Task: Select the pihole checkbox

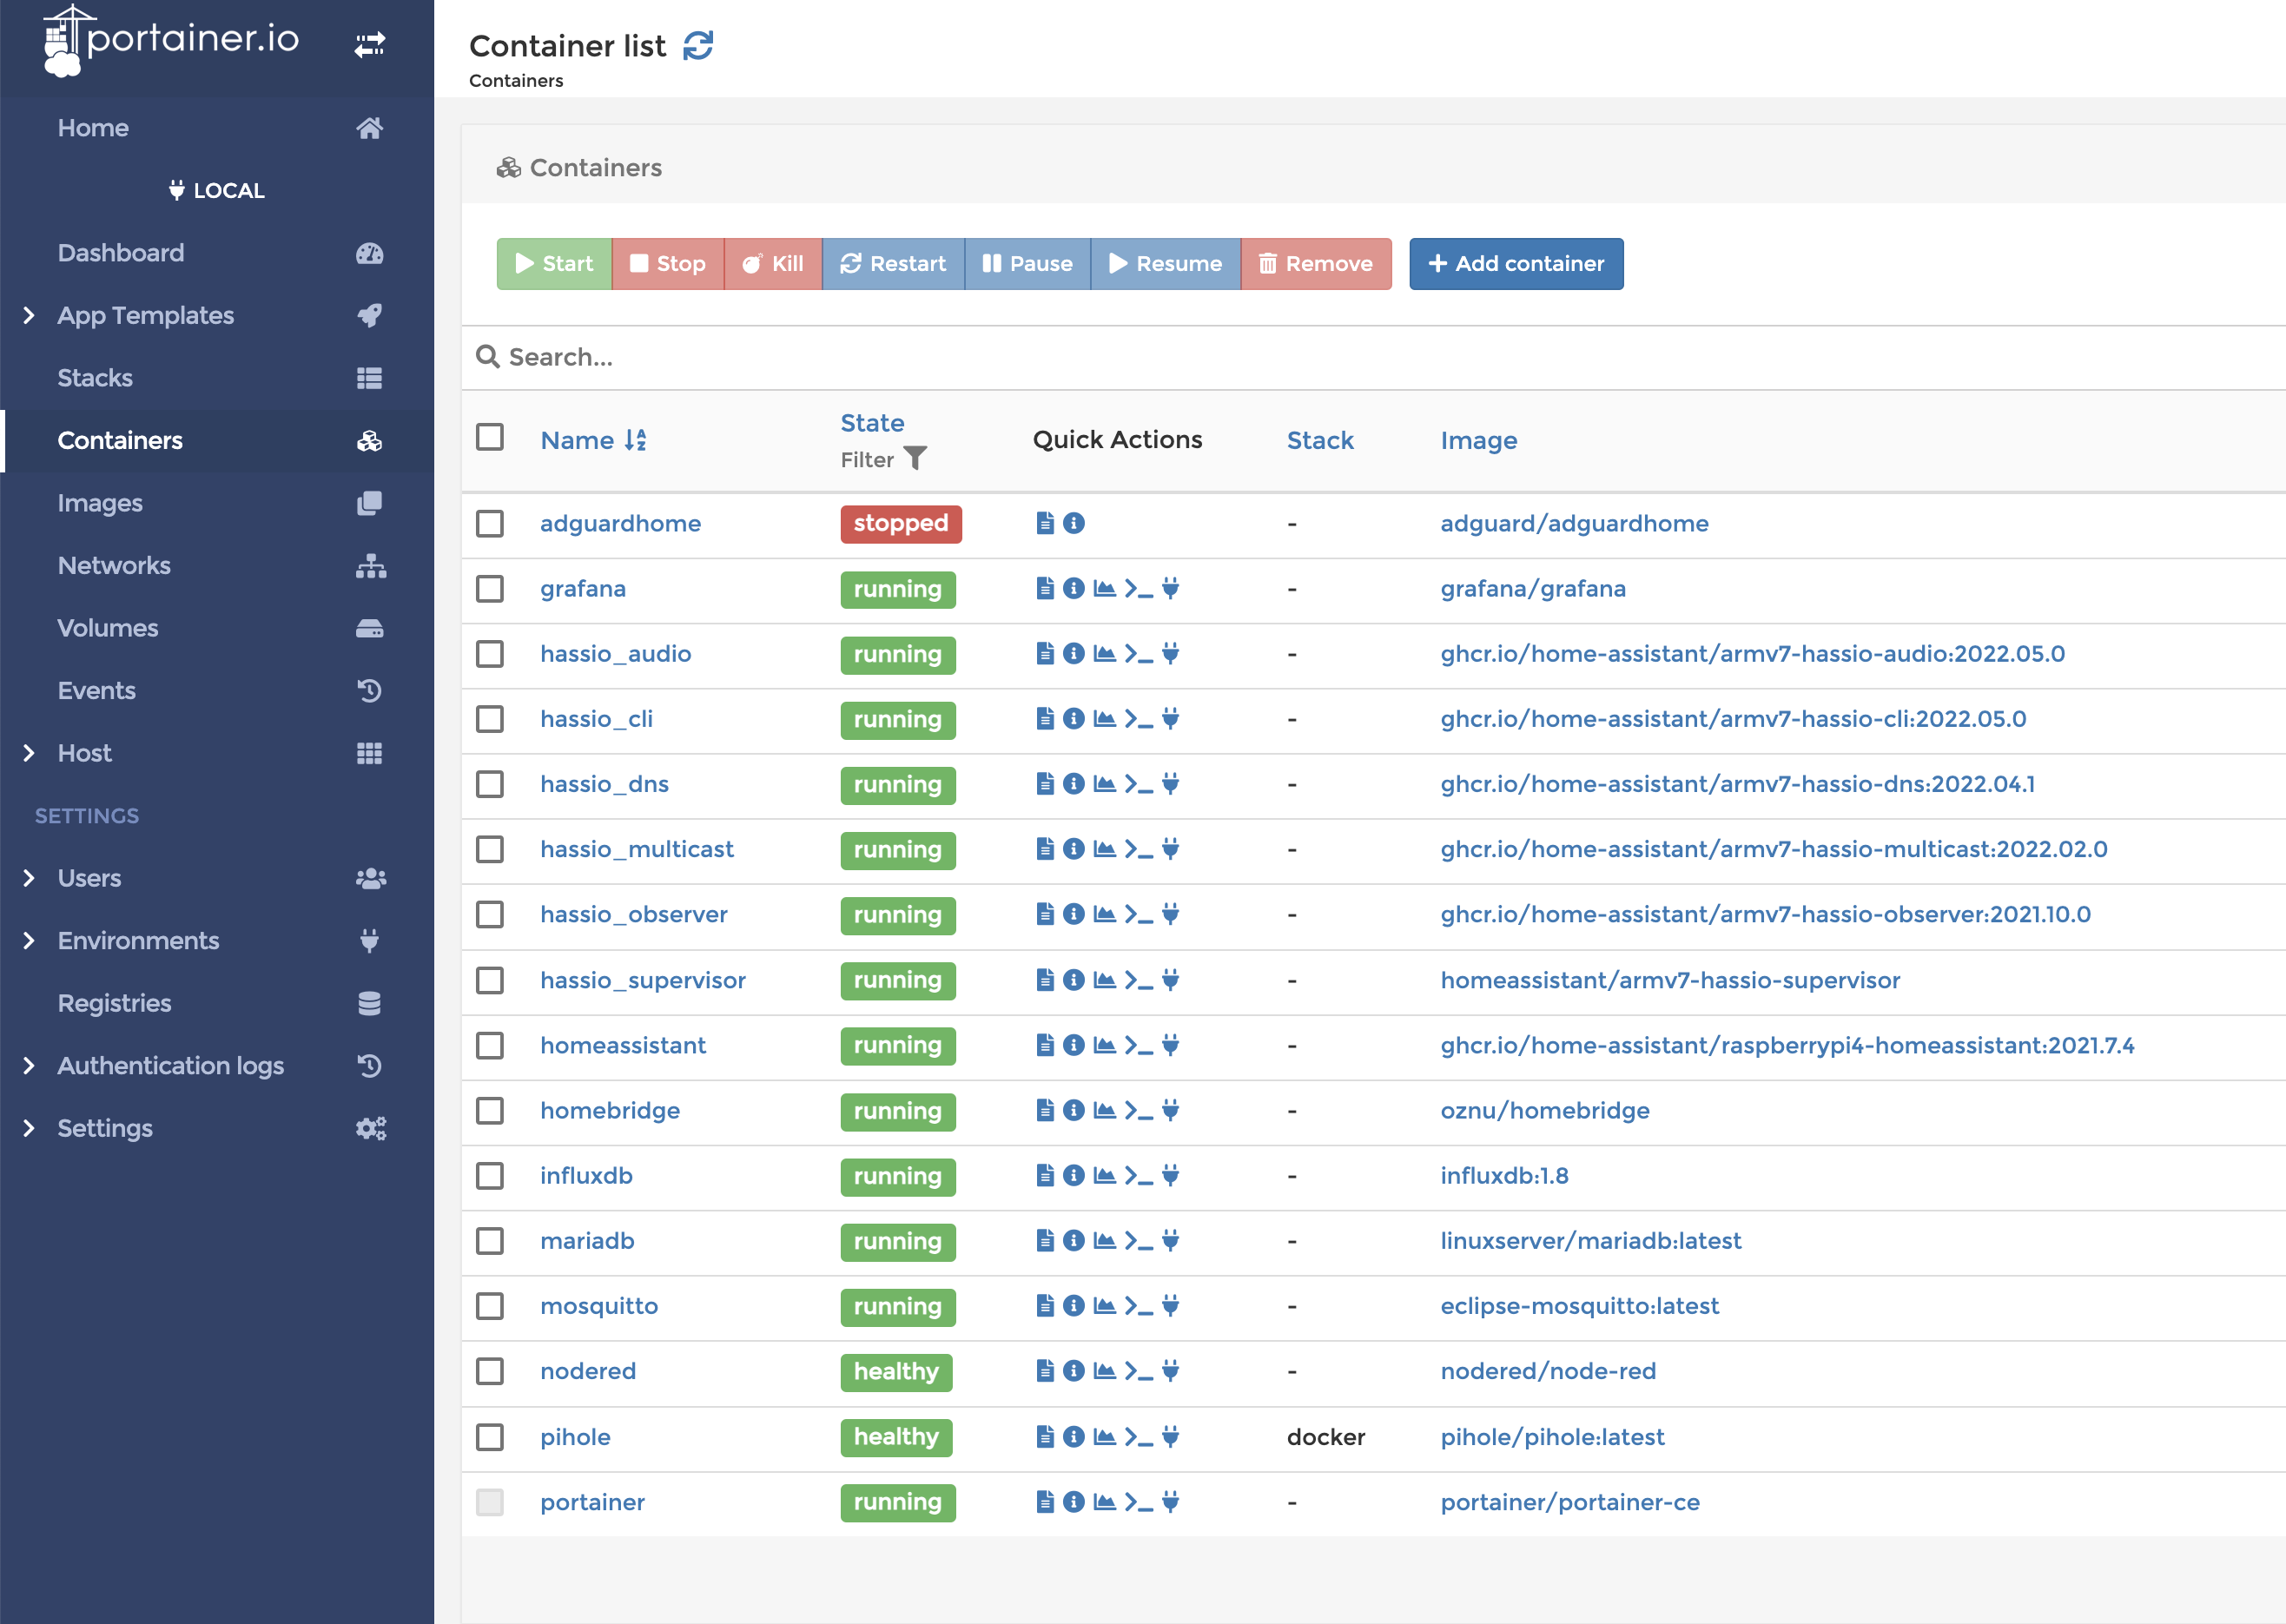Action: point(490,1437)
